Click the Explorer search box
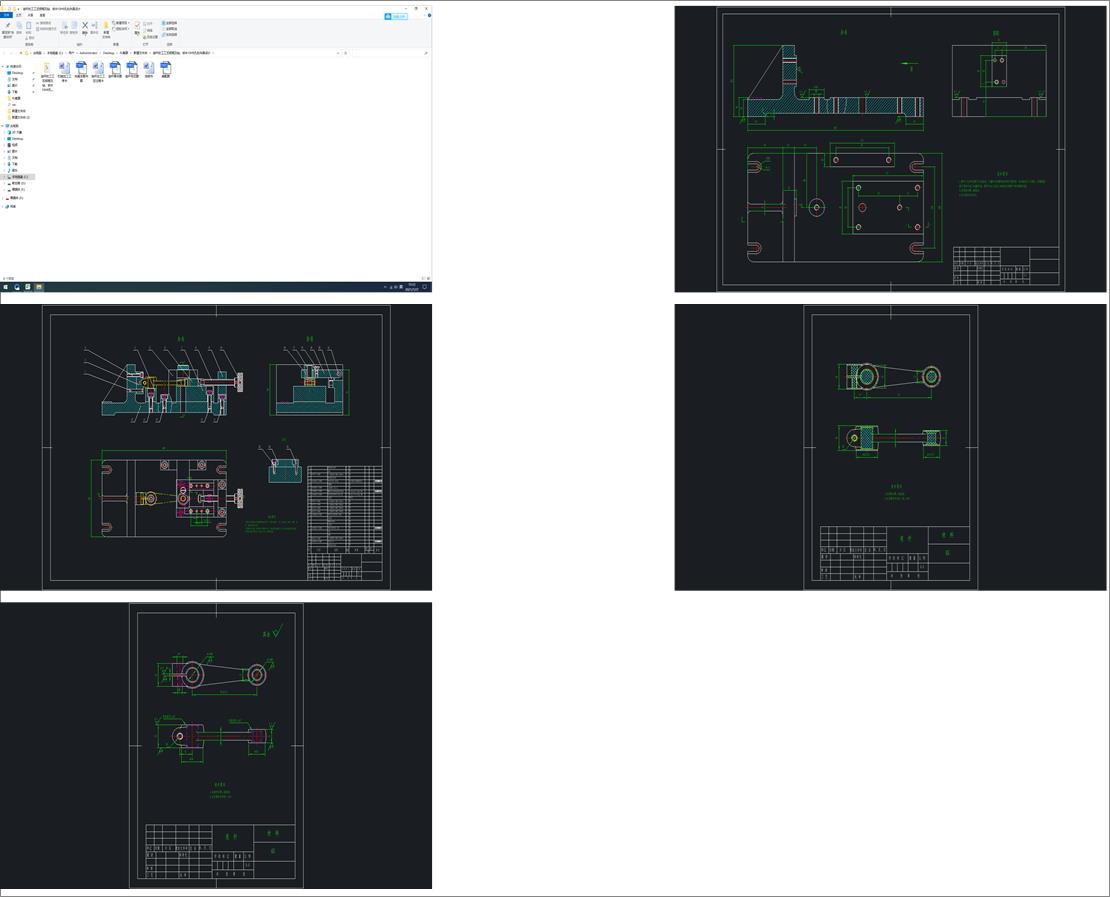The width and height of the screenshot is (1110, 897). tap(389, 53)
